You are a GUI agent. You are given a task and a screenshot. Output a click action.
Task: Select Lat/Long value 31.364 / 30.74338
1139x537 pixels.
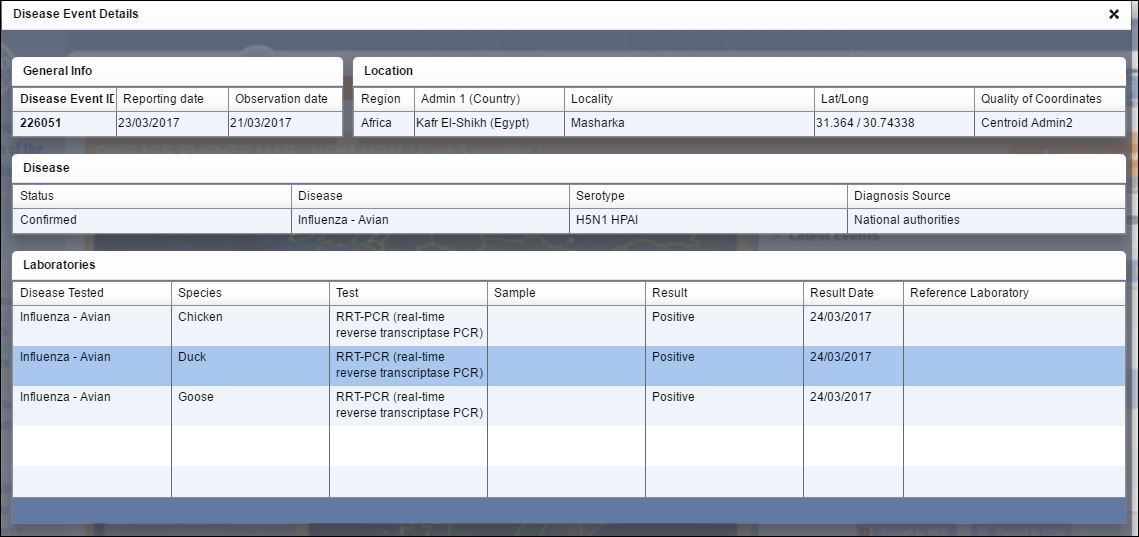point(894,124)
